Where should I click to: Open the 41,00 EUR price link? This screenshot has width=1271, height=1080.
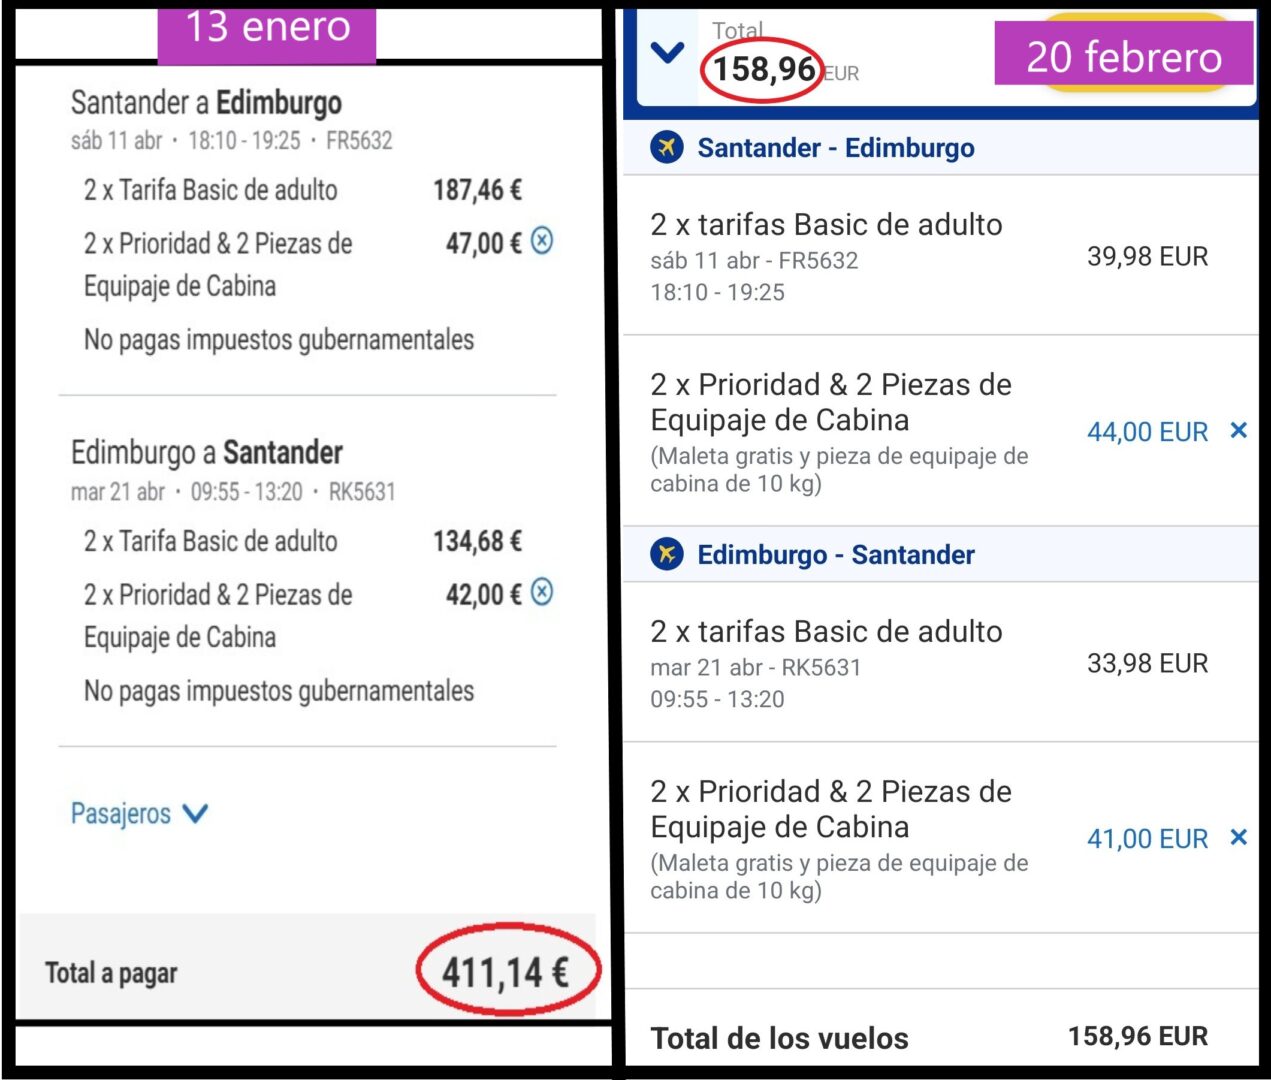pos(1147,839)
